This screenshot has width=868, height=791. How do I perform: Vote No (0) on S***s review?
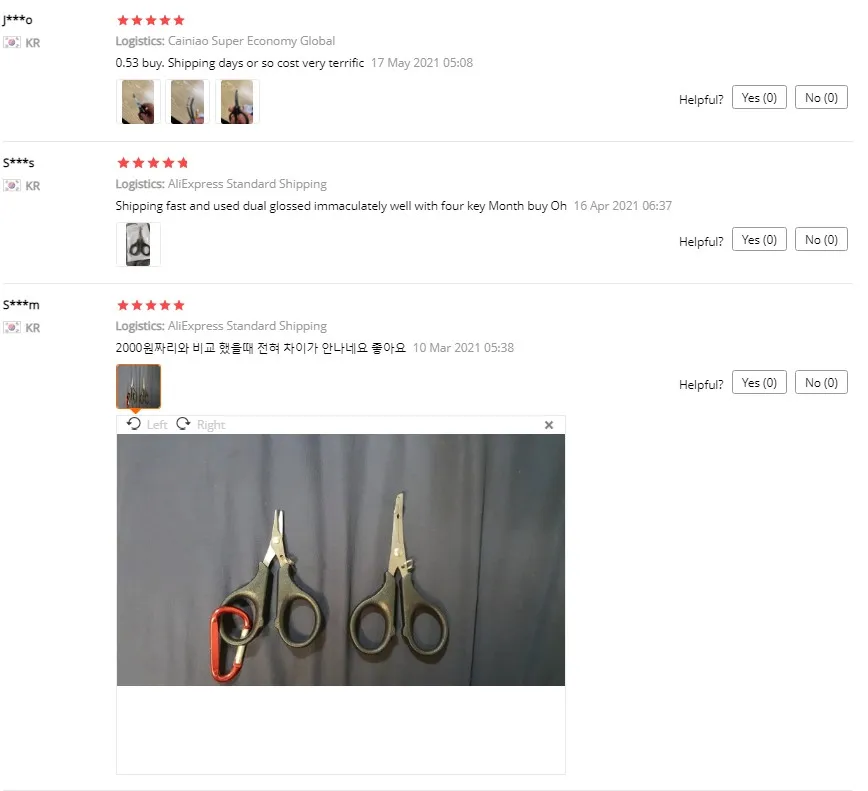(821, 239)
